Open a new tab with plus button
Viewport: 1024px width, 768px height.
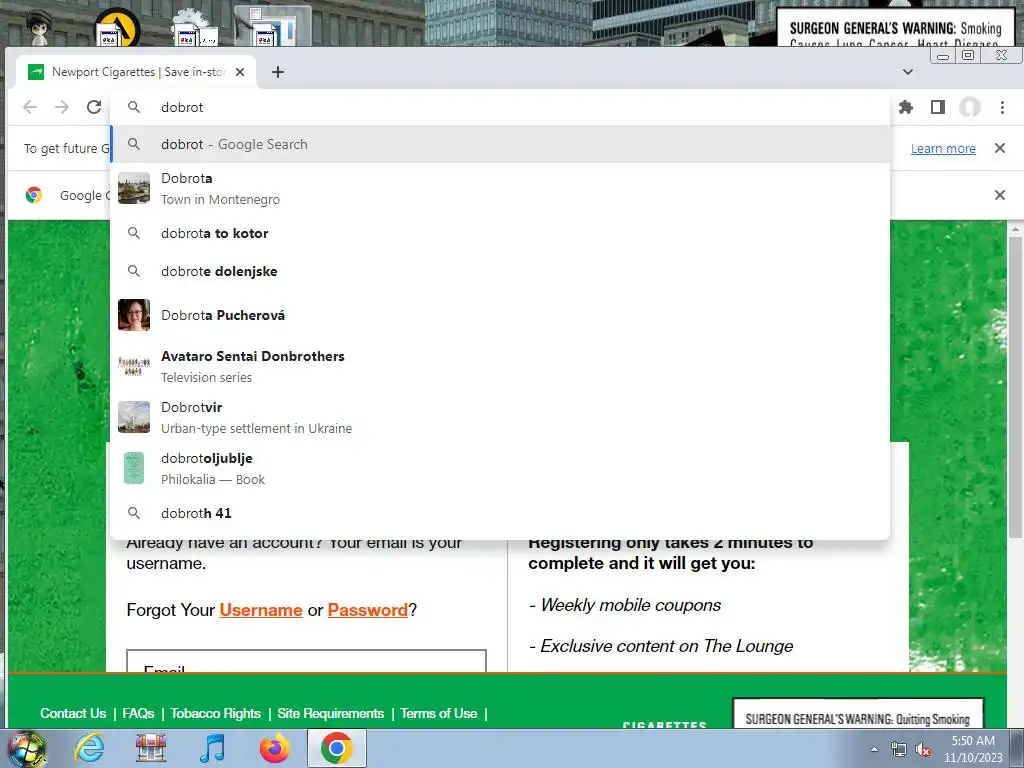click(278, 72)
